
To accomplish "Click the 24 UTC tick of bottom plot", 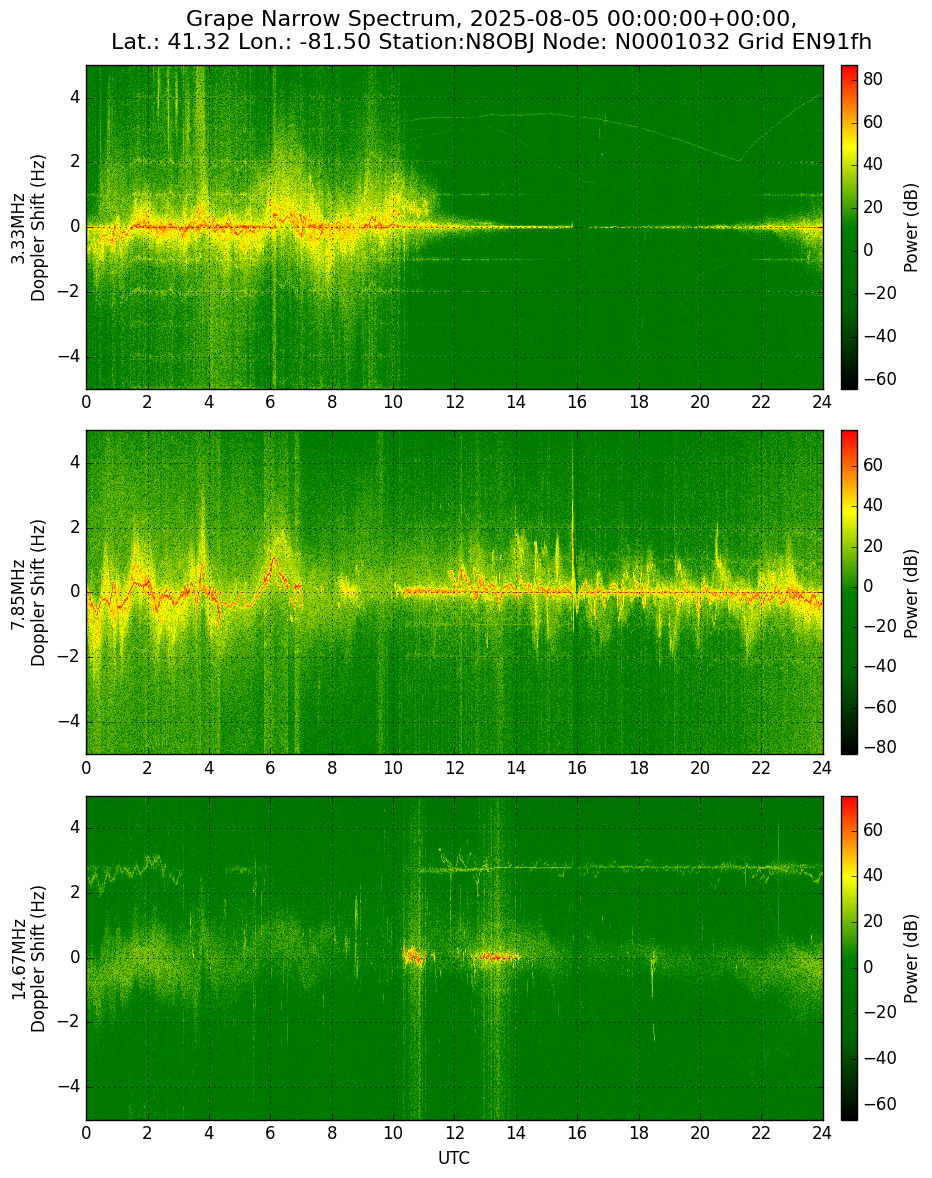I will tap(822, 1133).
